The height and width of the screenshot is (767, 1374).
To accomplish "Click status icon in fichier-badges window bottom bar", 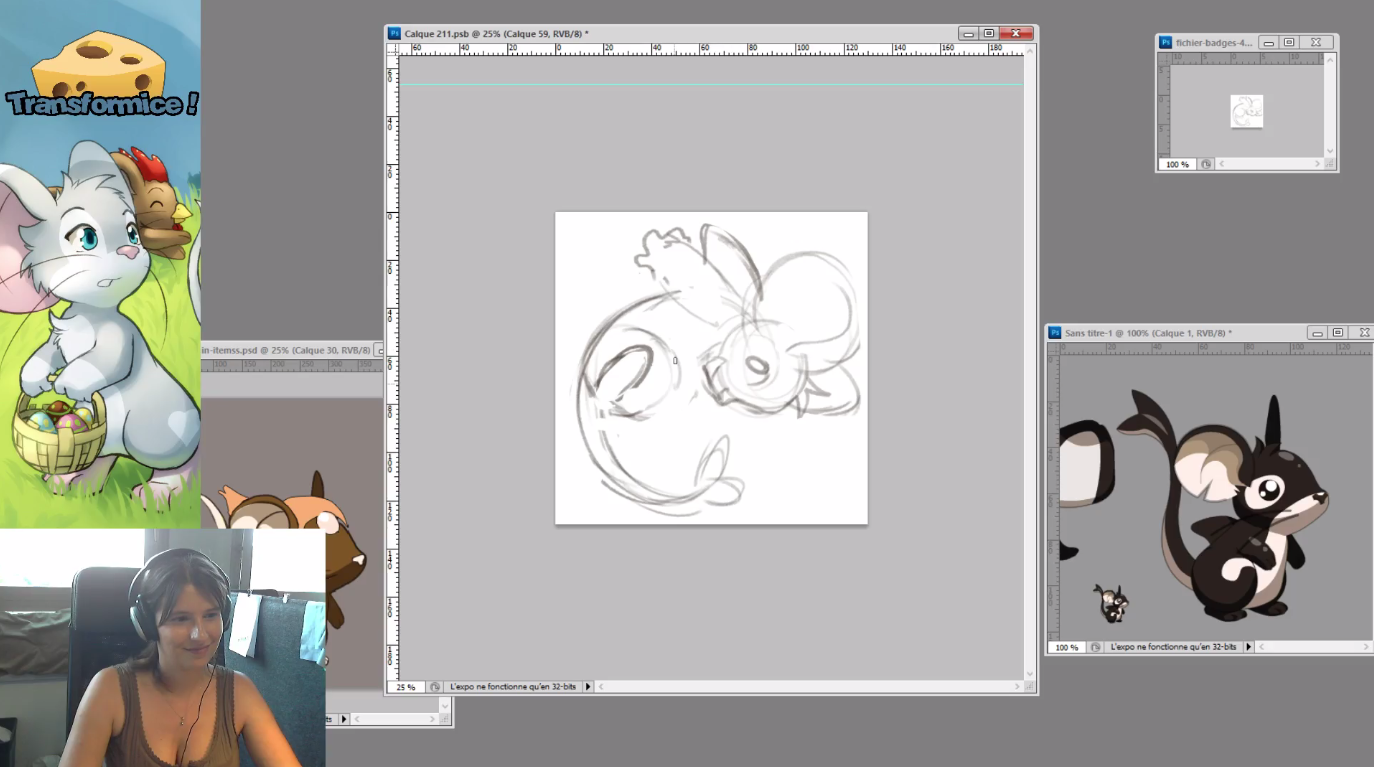I will pyautogui.click(x=1206, y=164).
